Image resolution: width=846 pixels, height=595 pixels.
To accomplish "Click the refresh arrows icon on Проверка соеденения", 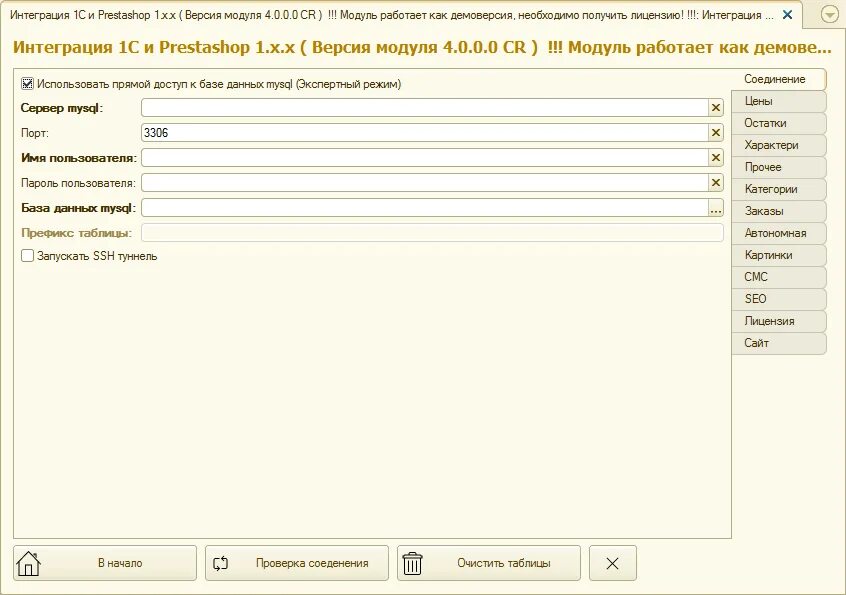I will pyautogui.click(x=220, y=563).
